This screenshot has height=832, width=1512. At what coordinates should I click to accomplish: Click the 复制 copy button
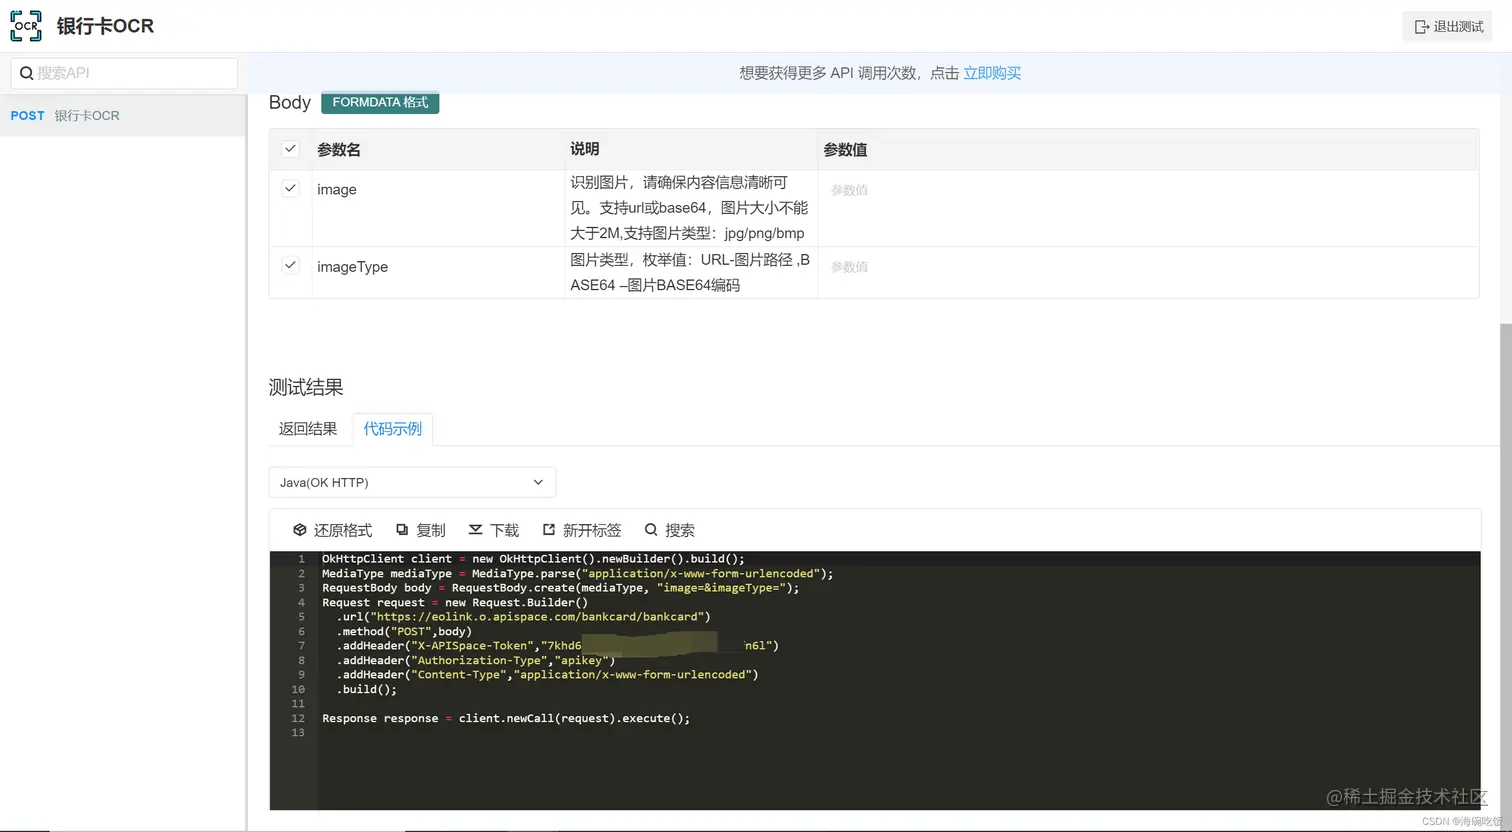point(420,530)
